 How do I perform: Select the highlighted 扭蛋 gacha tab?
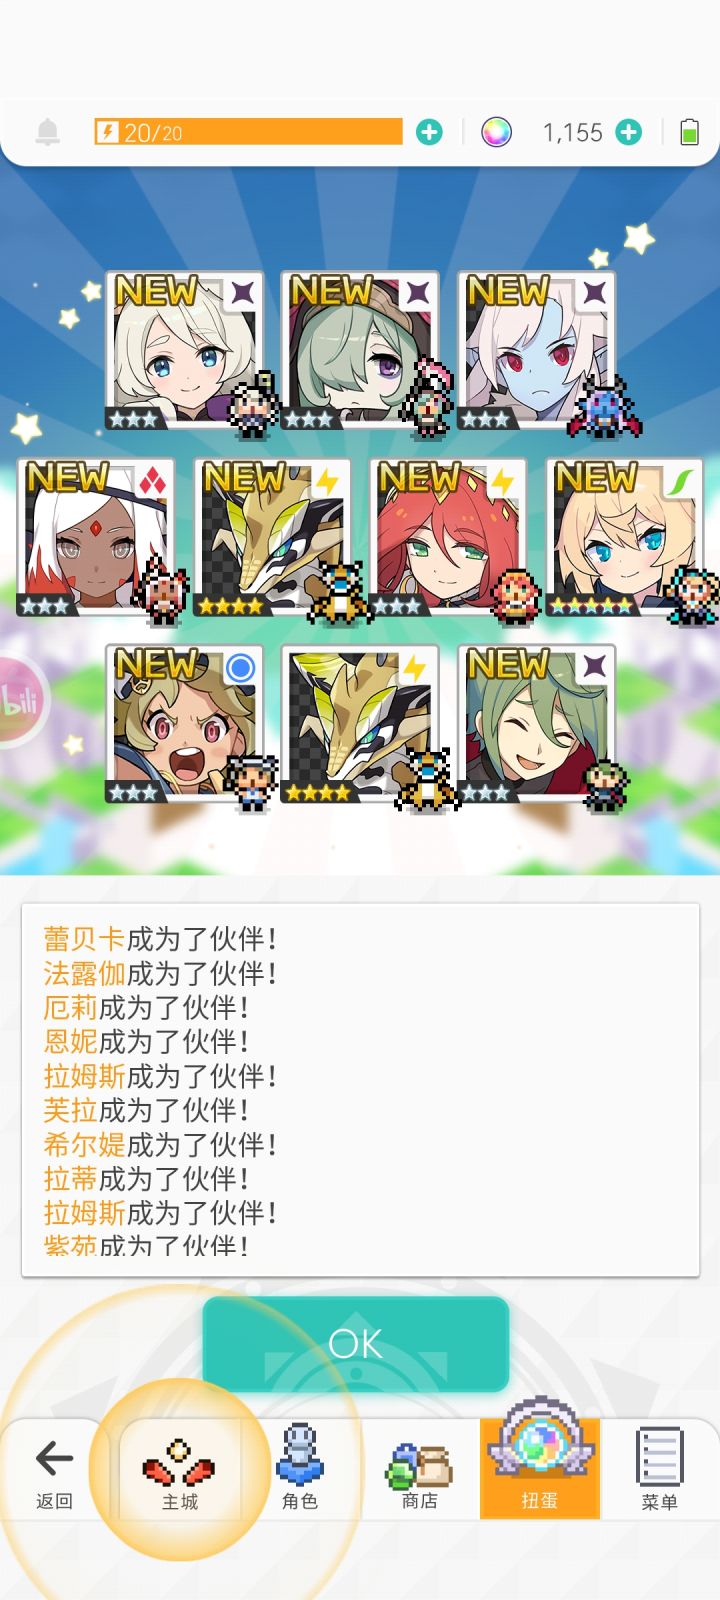coord(540,1468)
